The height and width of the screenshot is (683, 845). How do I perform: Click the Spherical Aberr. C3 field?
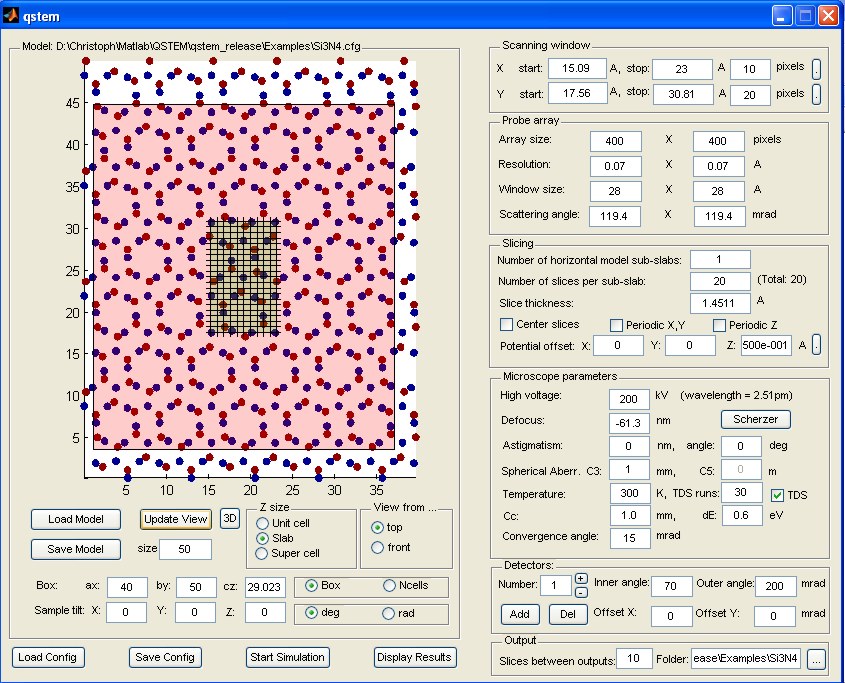(629, 470)
